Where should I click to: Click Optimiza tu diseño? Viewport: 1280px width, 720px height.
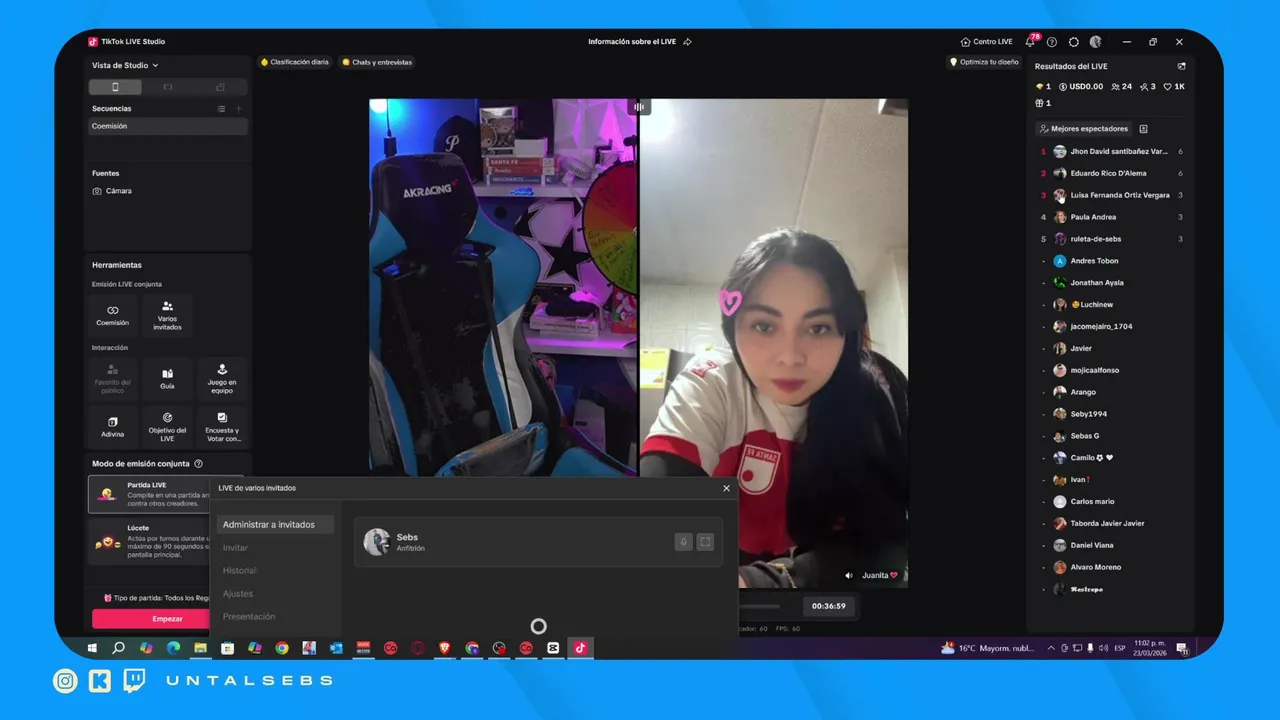tap(984, 62)
